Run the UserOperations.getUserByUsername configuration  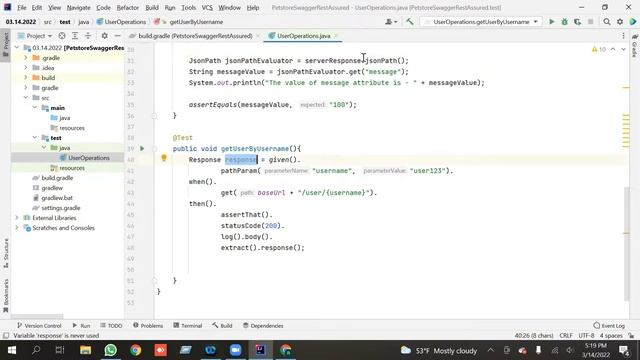[x=551, y=22]
